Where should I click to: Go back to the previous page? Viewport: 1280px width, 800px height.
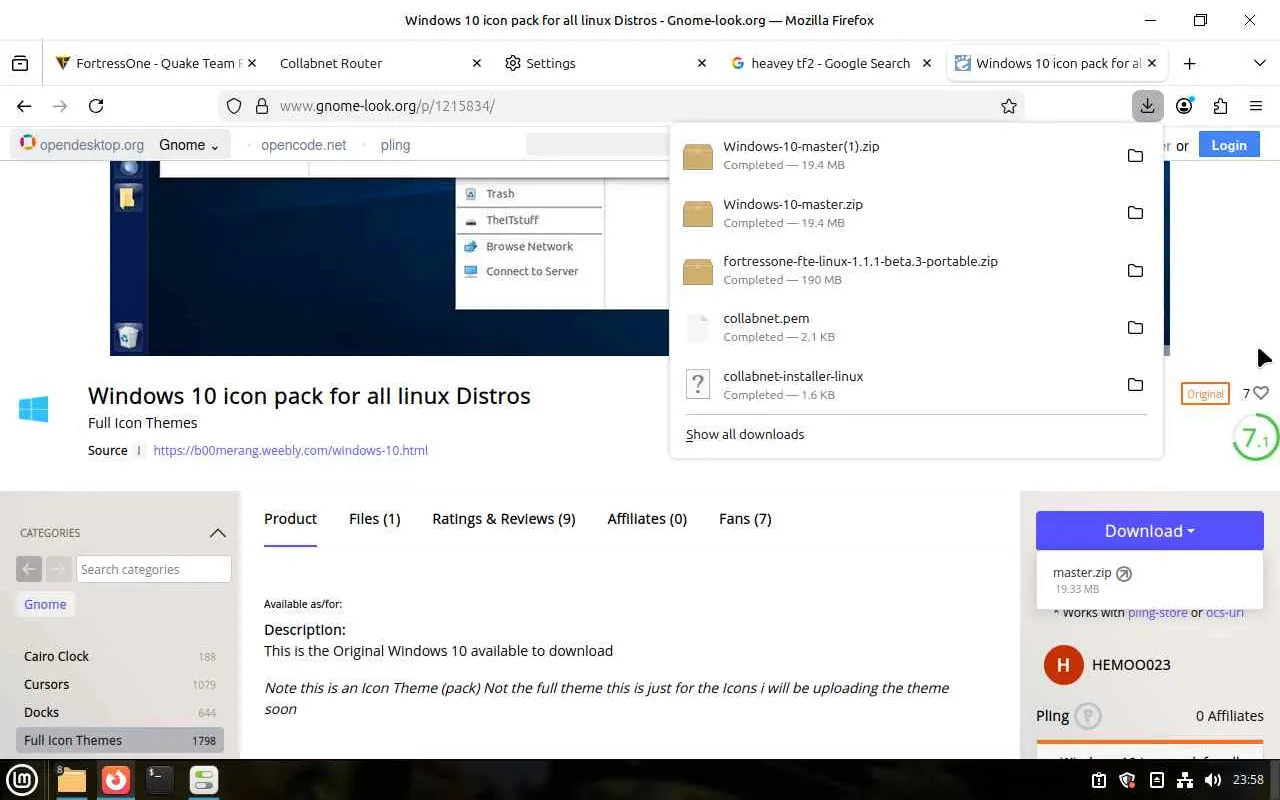[x=24, y=106]
